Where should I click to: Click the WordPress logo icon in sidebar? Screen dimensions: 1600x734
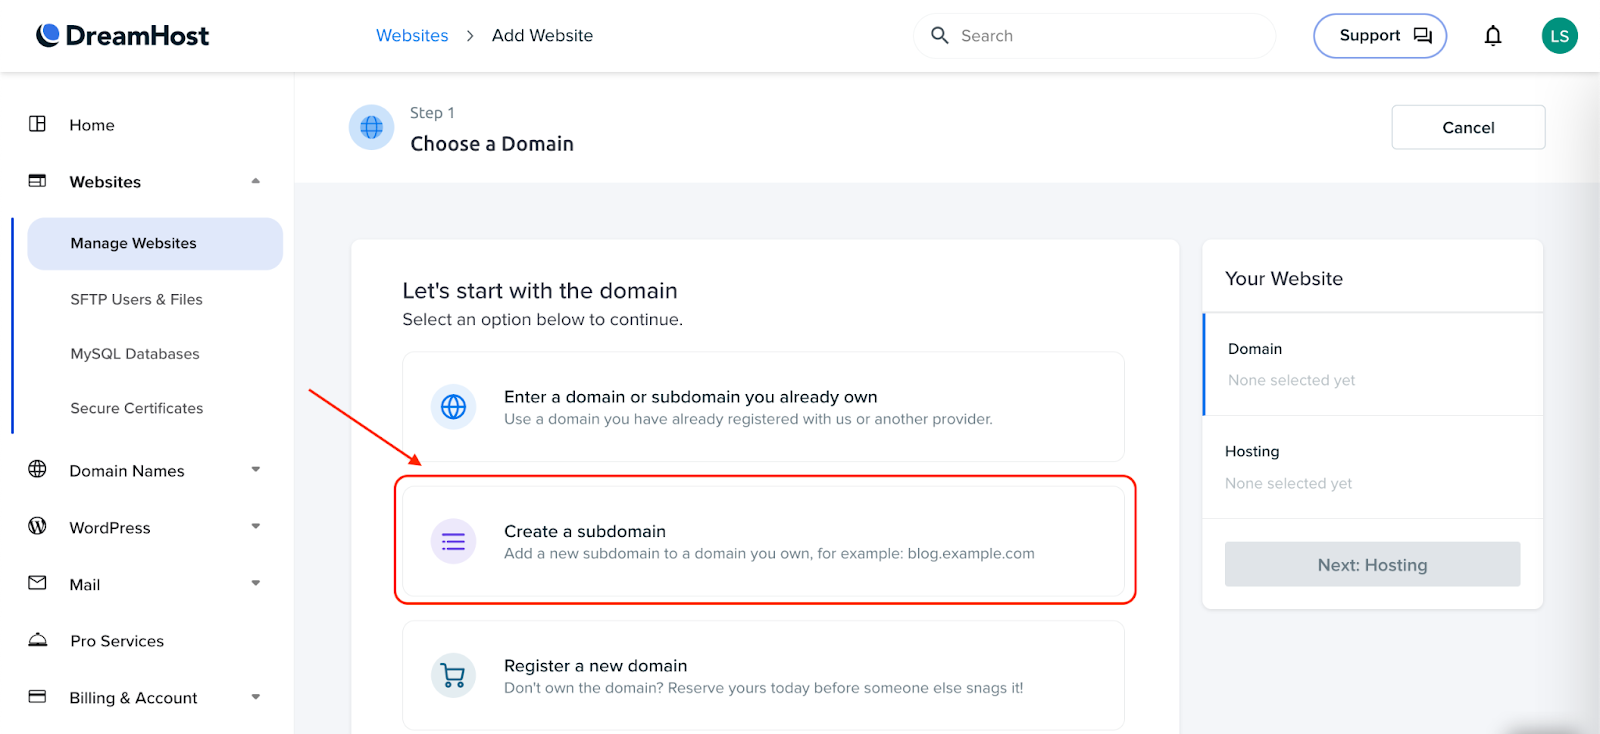click(38, 526)
